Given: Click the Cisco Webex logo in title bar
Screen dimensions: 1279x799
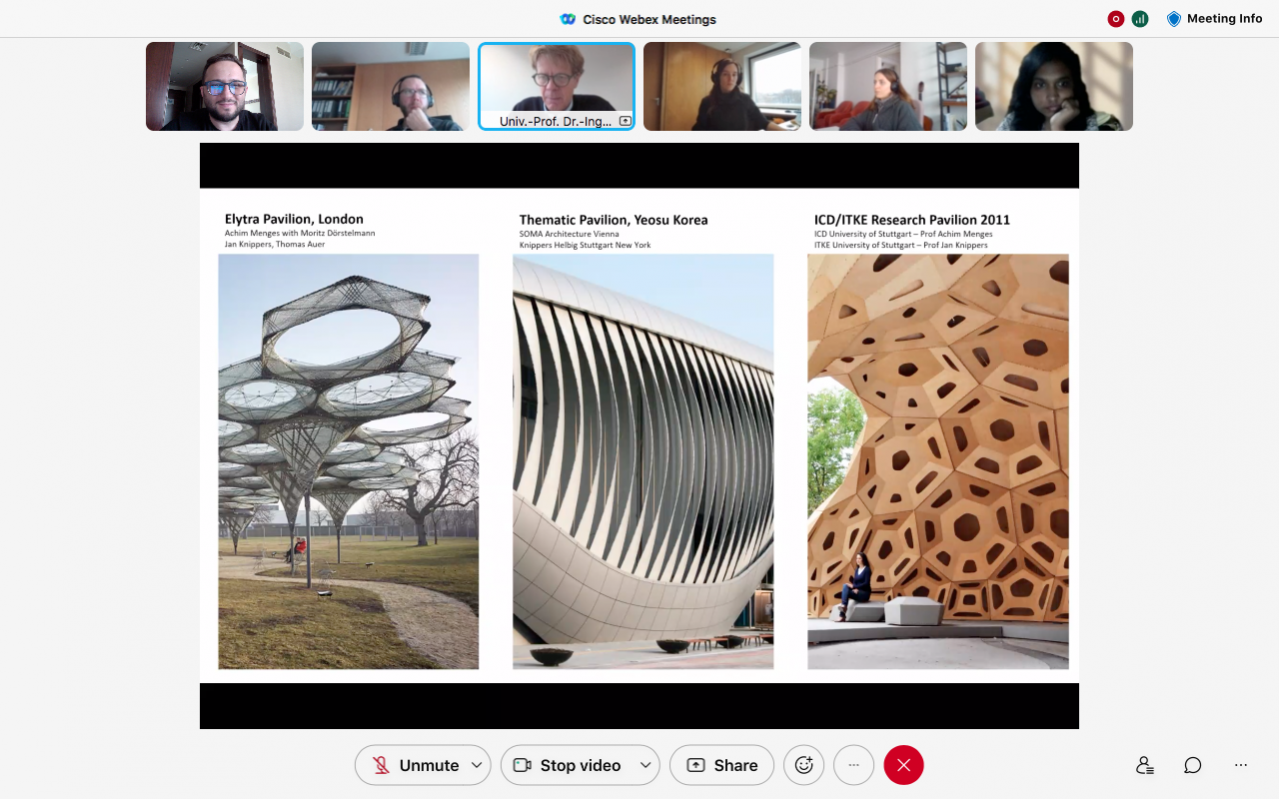Looking at the screenshot, I should coord(567,18).
